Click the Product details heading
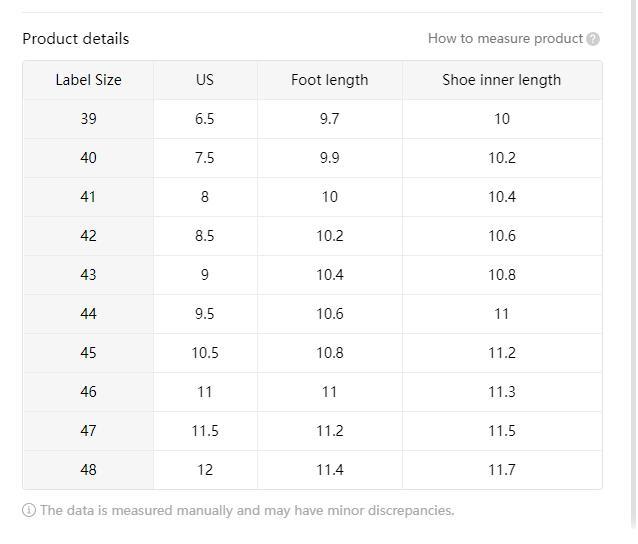The width and height of the screenshot is (638, 544). click(x=76, y=39)
